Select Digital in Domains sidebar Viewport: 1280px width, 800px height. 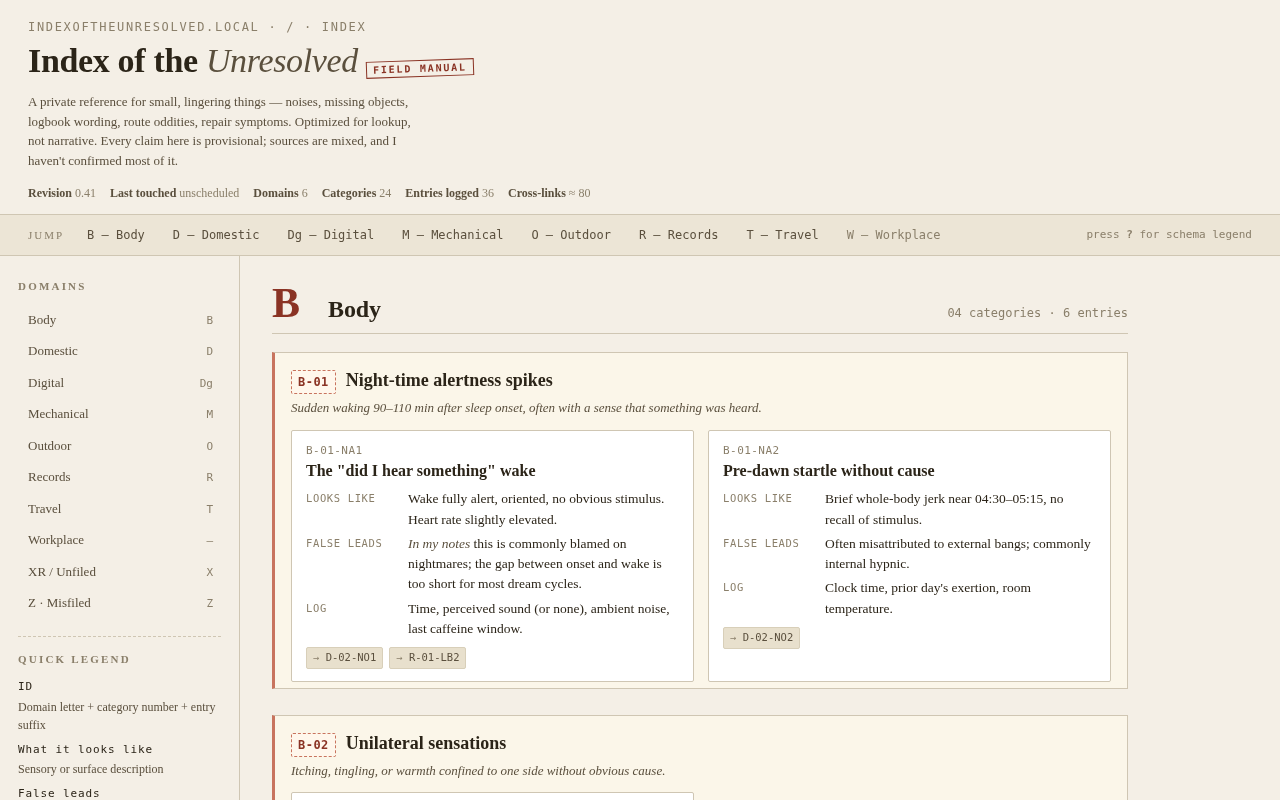120,383
